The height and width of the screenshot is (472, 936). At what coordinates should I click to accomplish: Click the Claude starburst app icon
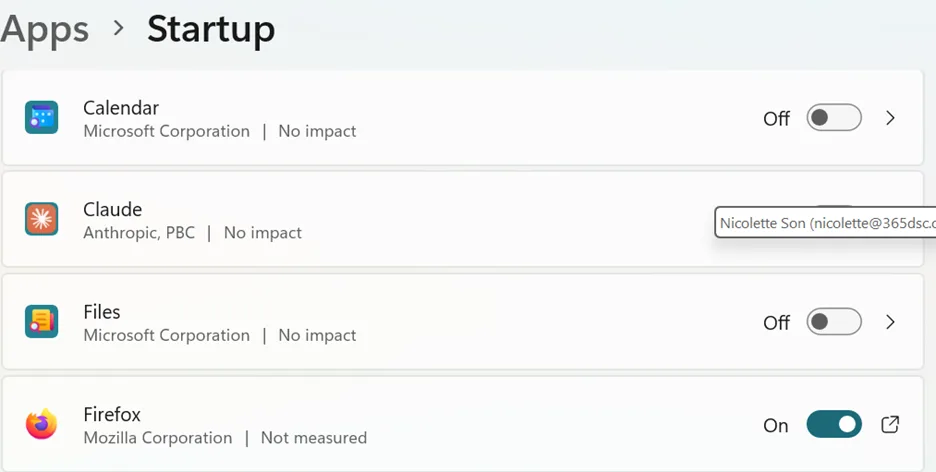pyautogui.click(x=41, y=219)
